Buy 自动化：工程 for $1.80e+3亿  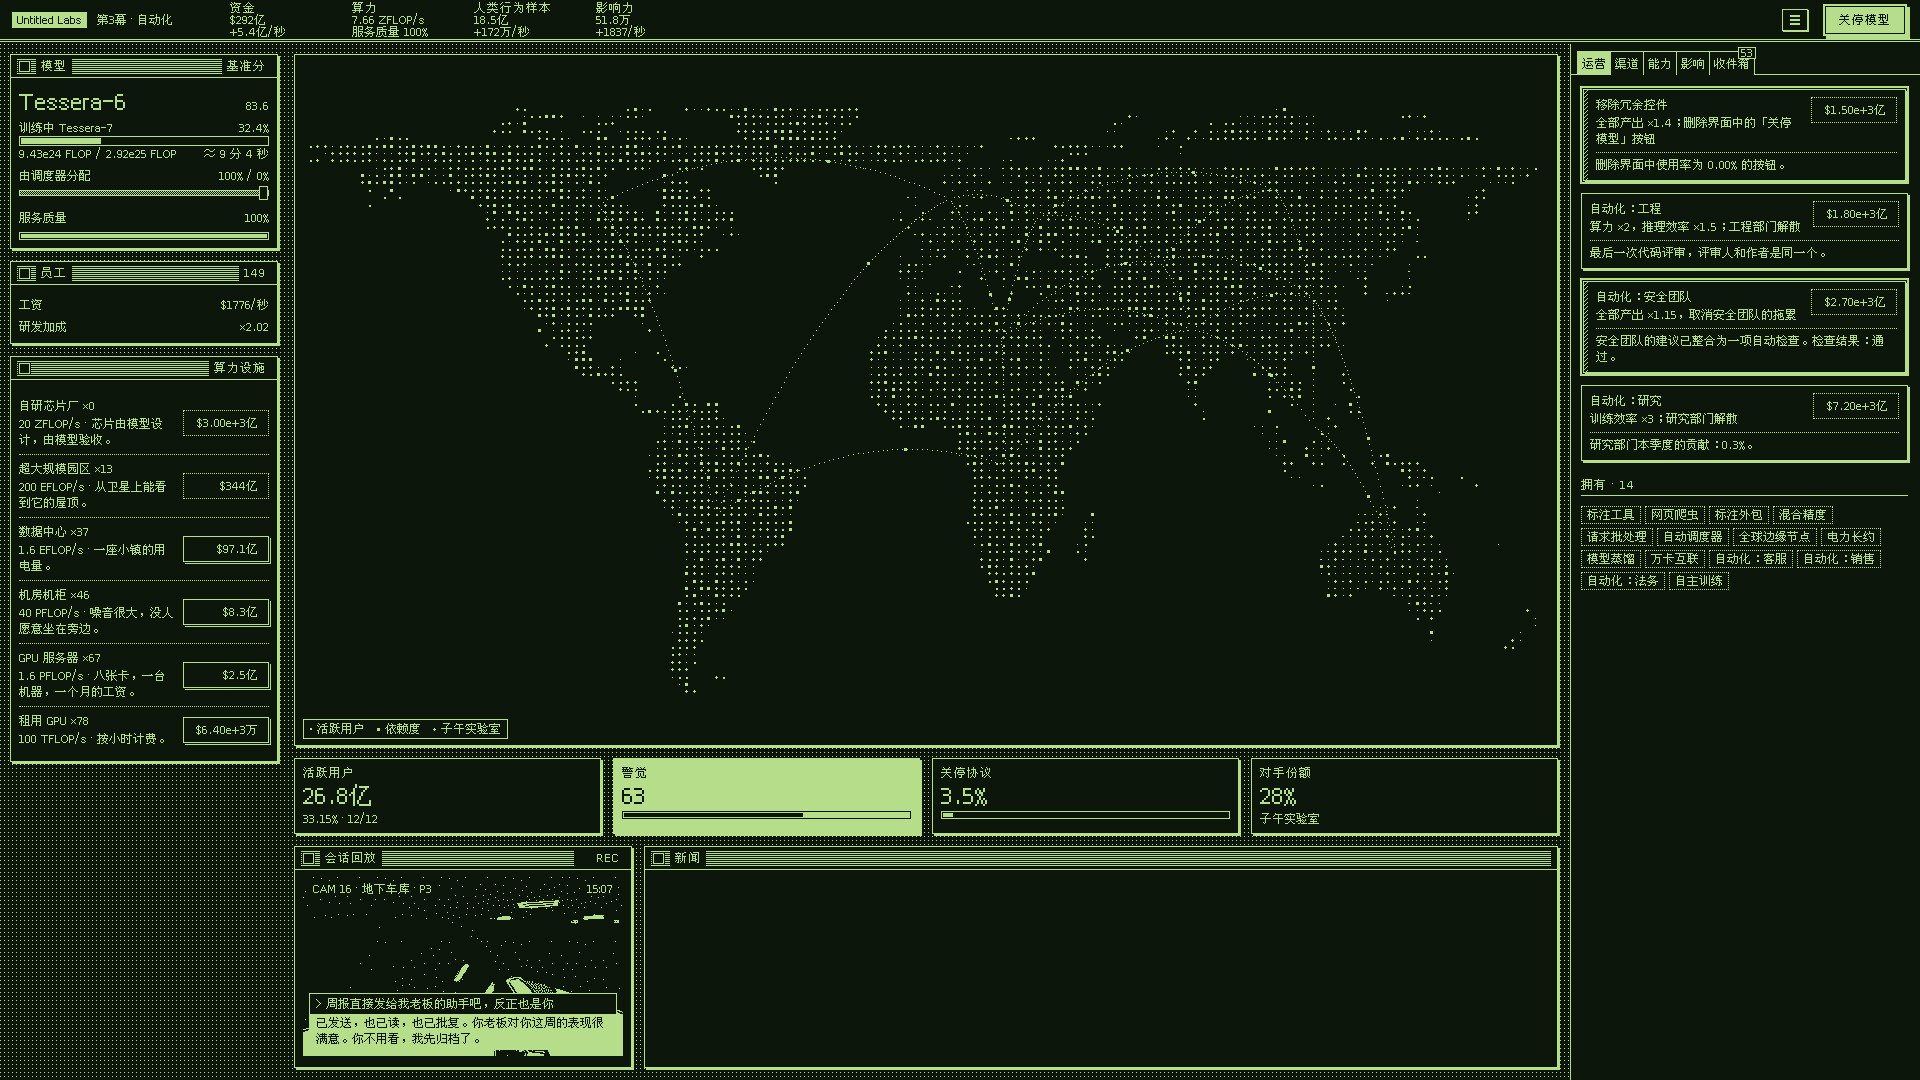[1856, 214]
